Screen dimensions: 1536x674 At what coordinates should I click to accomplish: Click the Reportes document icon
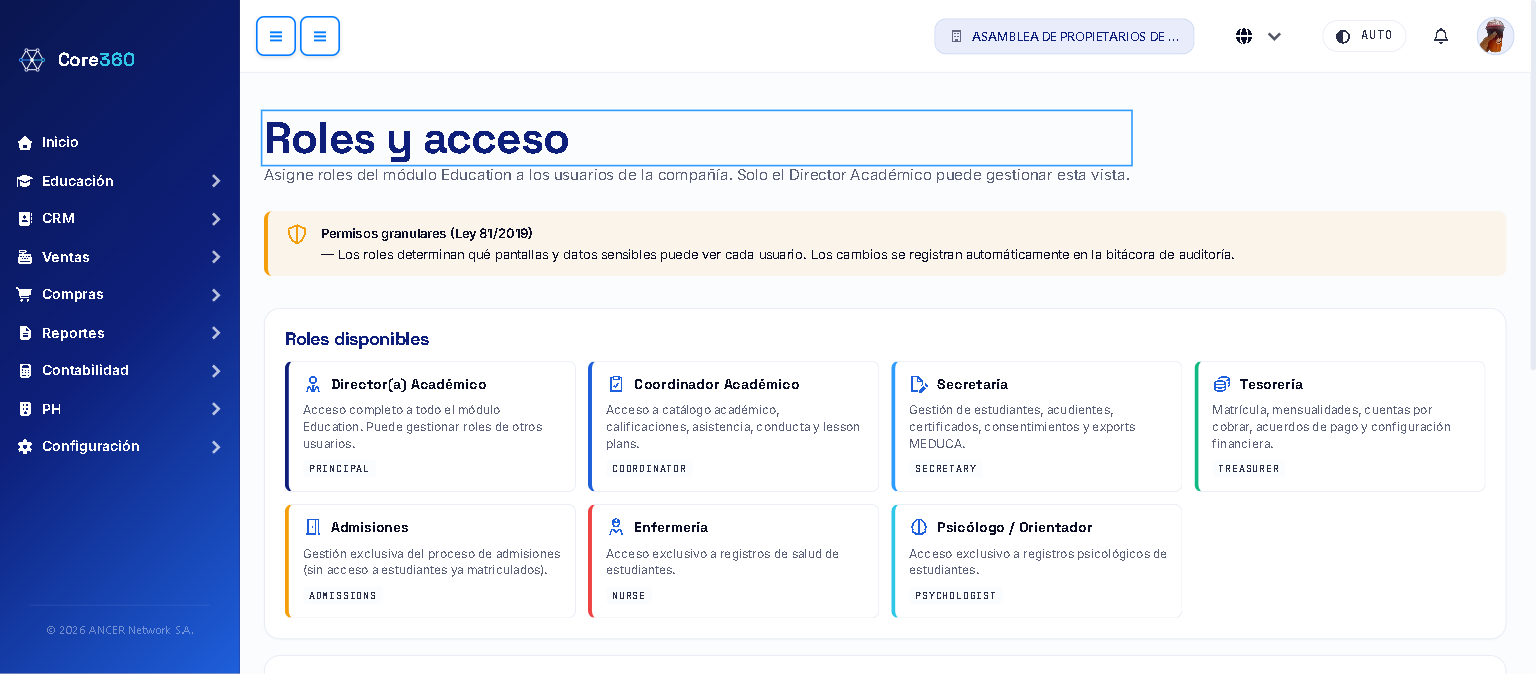click(25, 333)
